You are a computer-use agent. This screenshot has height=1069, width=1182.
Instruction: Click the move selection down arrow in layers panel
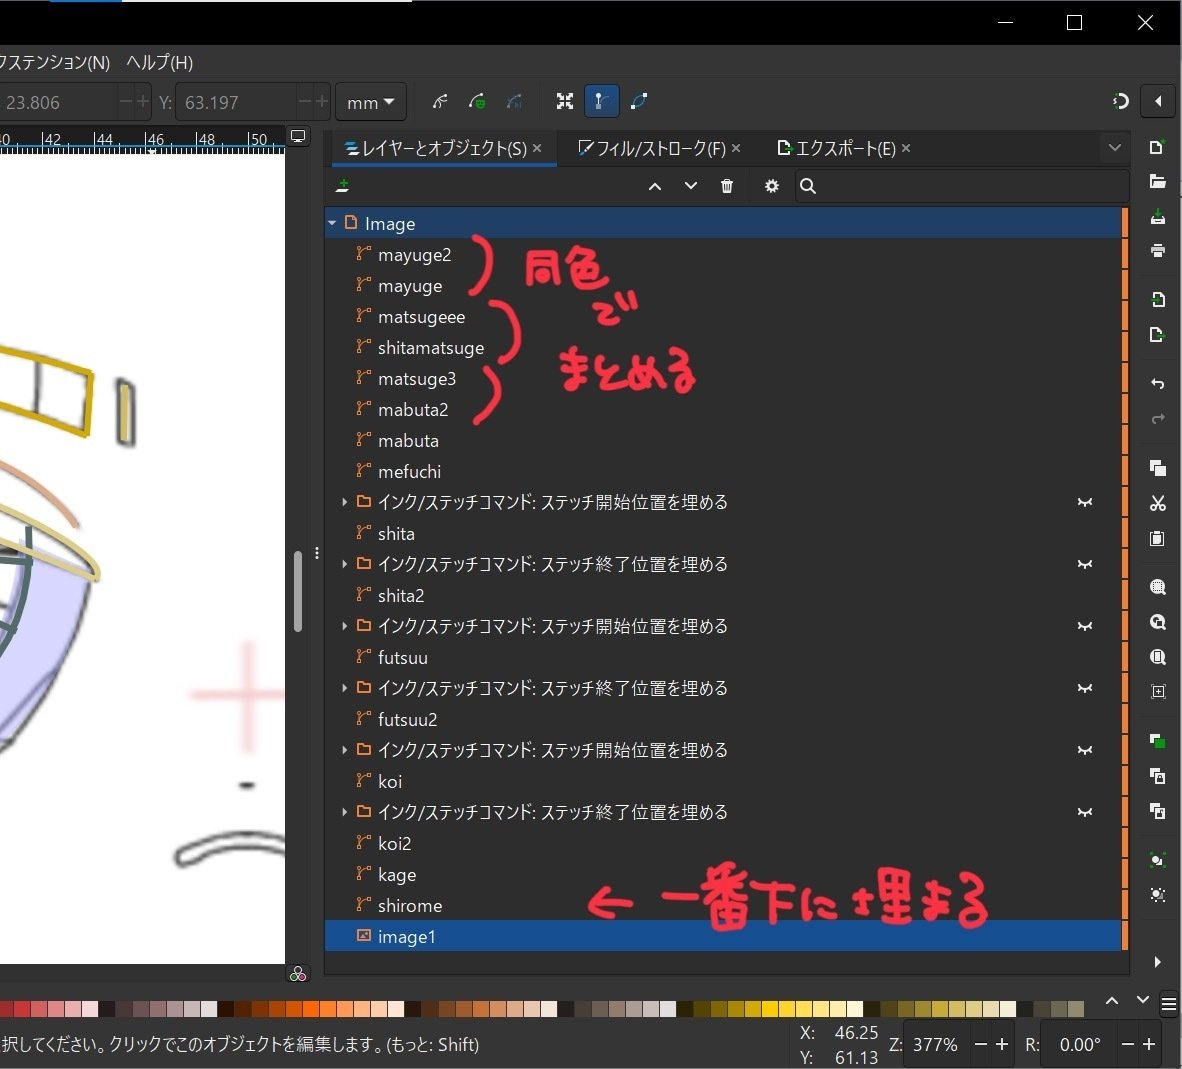pyautogui.click(x=691, y=186)
